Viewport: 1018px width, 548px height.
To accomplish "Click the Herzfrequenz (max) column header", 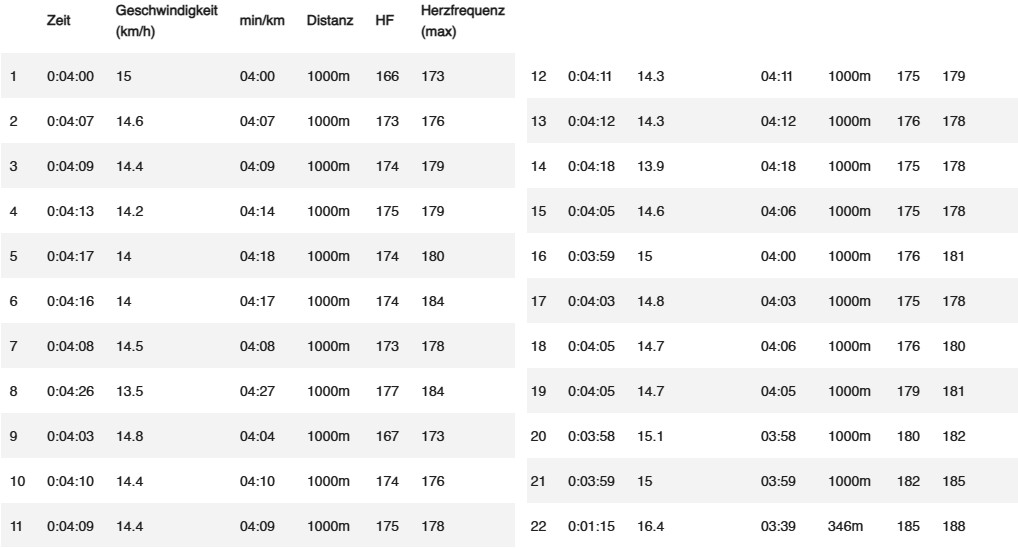I will (463, 21).
